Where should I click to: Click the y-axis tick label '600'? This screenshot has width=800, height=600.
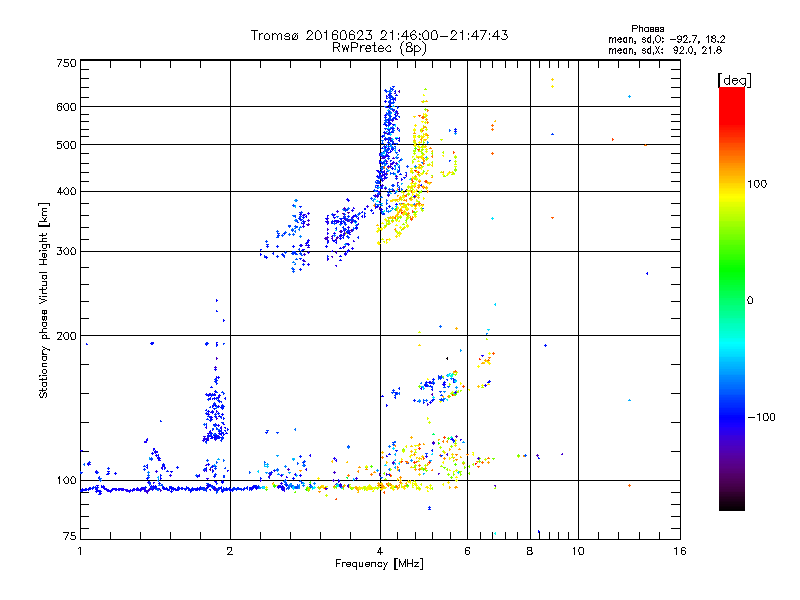click(x=66, y=107)
